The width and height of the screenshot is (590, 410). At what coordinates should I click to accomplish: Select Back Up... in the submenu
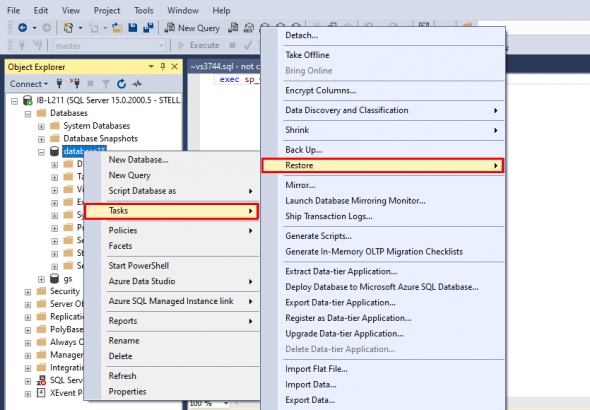383,150
